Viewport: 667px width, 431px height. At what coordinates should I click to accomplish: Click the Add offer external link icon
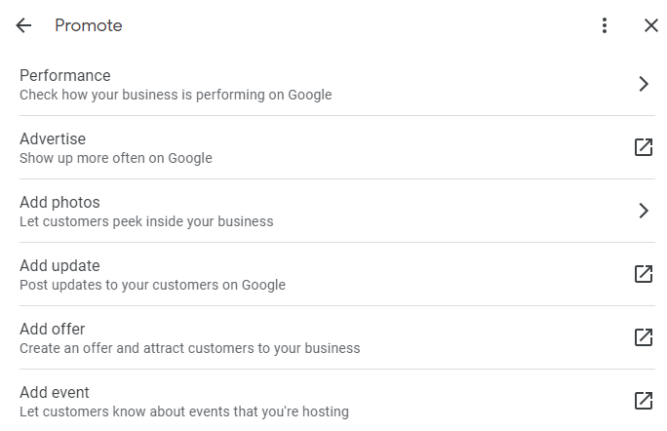coord(644,337)
